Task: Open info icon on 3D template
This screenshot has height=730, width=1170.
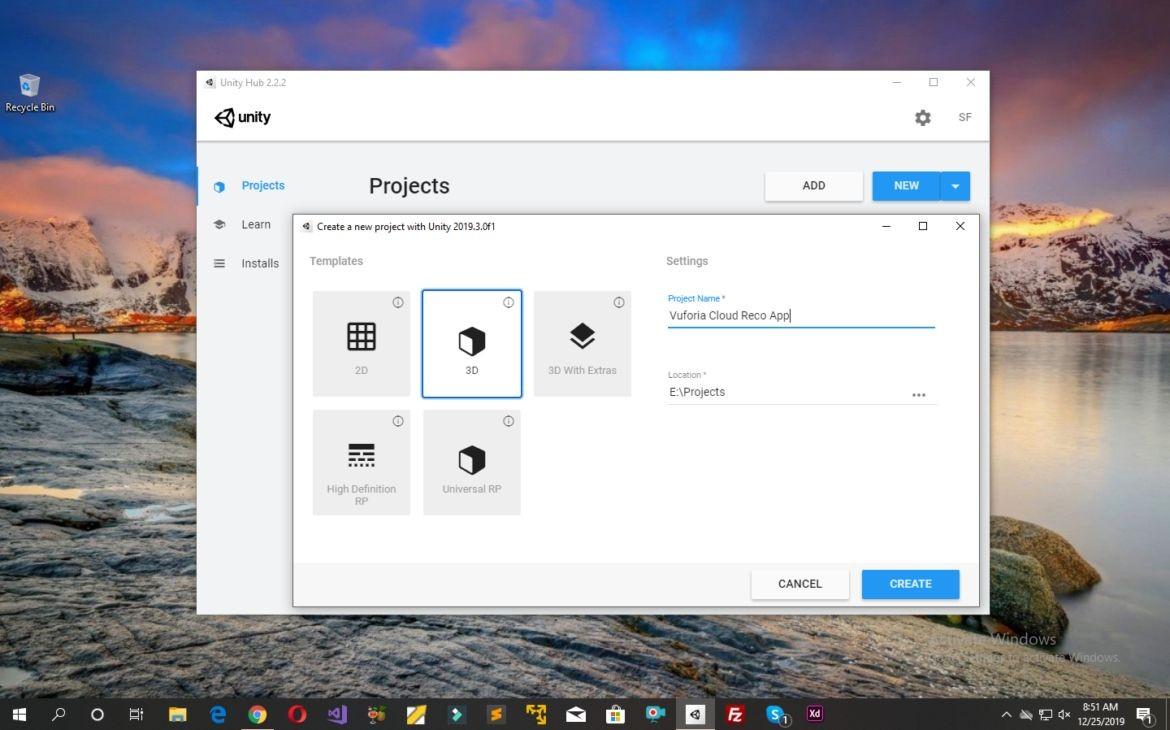Action: click(x=508, y=302)
